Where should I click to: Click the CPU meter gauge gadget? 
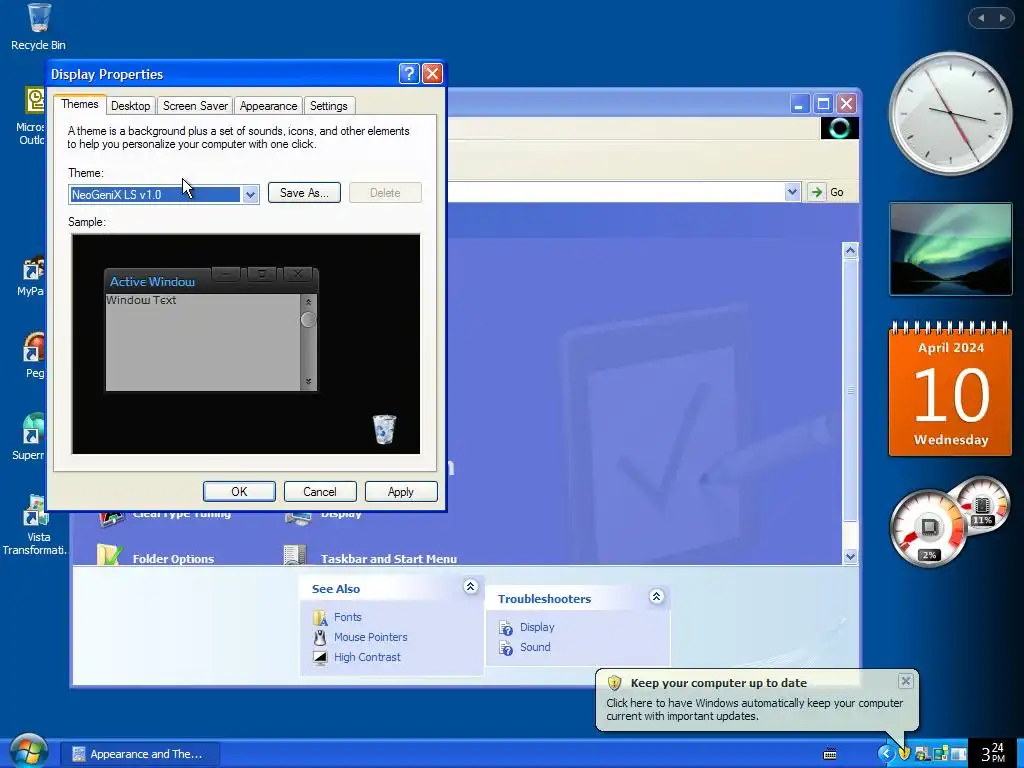click(x=929, y=528)
